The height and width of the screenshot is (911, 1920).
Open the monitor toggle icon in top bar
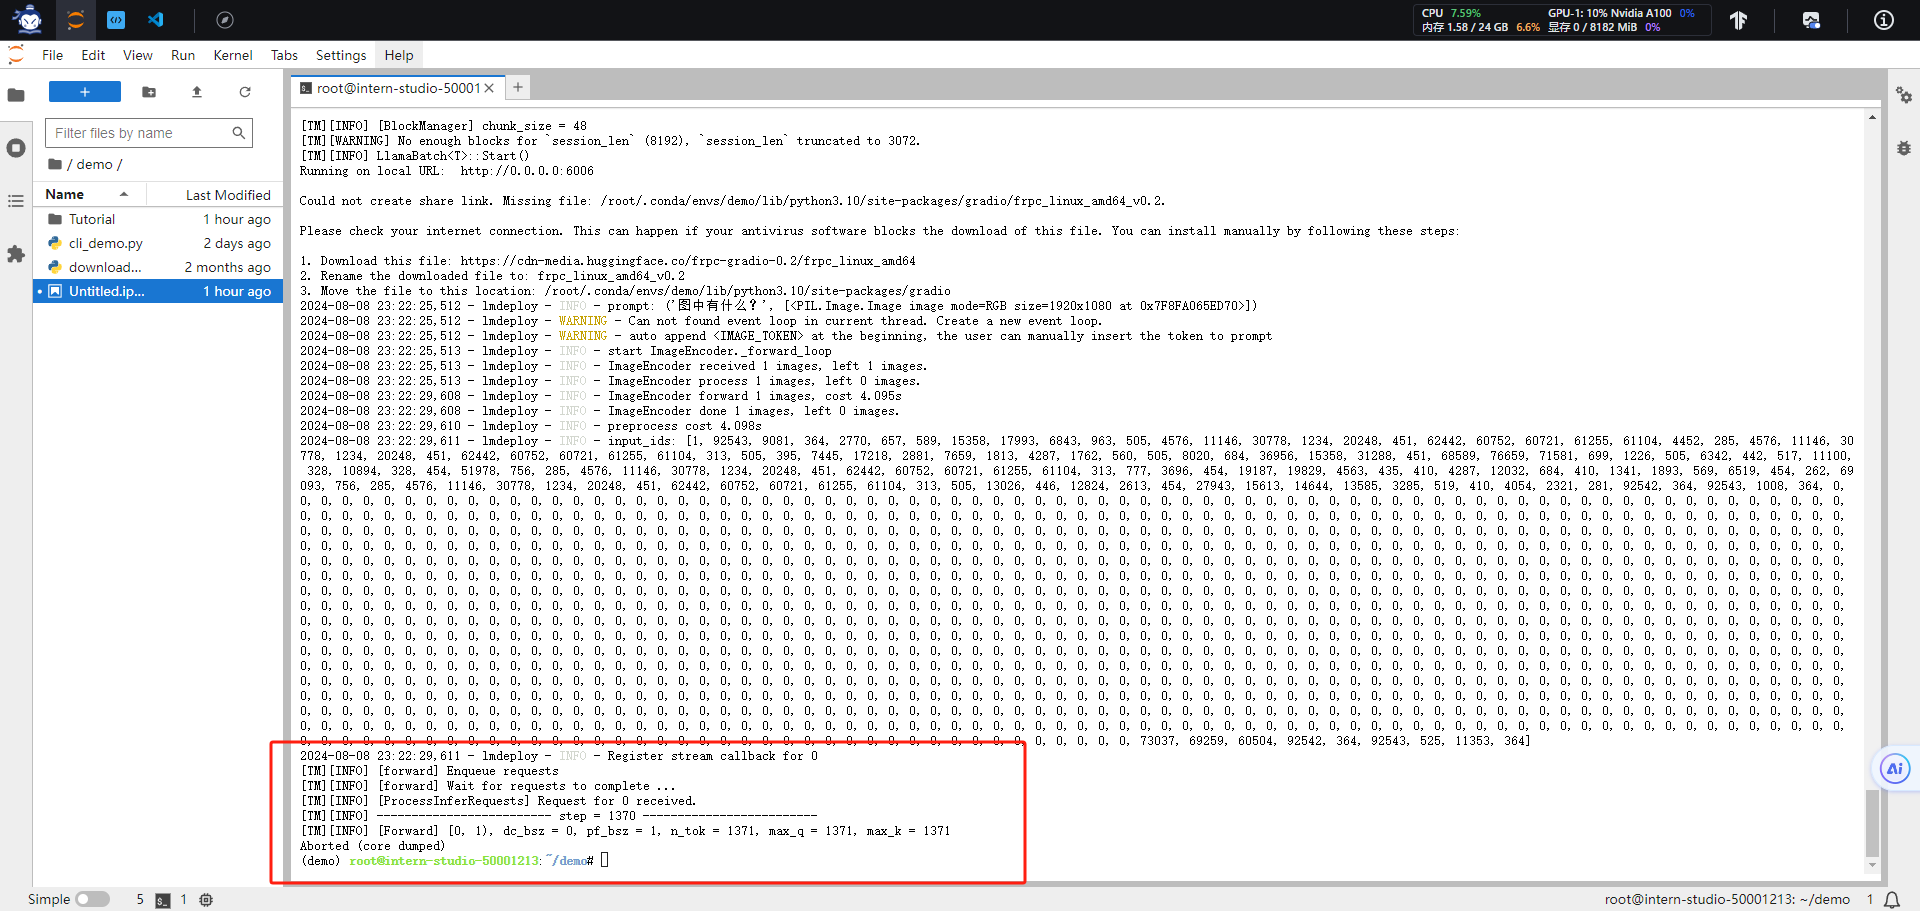point(1811,20)
